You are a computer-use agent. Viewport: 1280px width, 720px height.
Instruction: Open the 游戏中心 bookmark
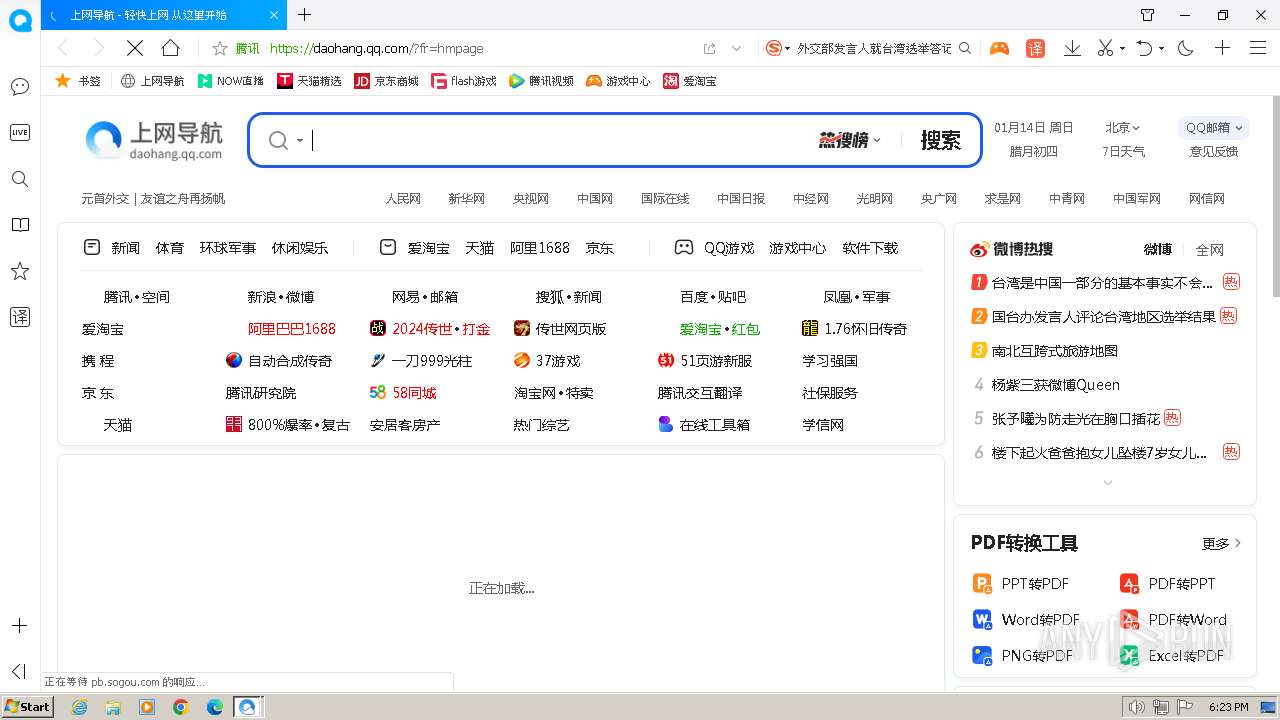[x=618, y=81]
